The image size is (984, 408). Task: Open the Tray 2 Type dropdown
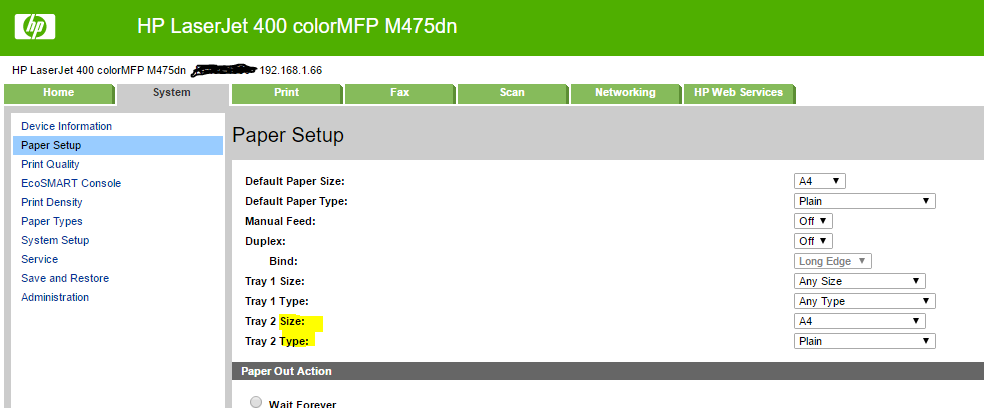pyautogui.click(x=864, y=341)
